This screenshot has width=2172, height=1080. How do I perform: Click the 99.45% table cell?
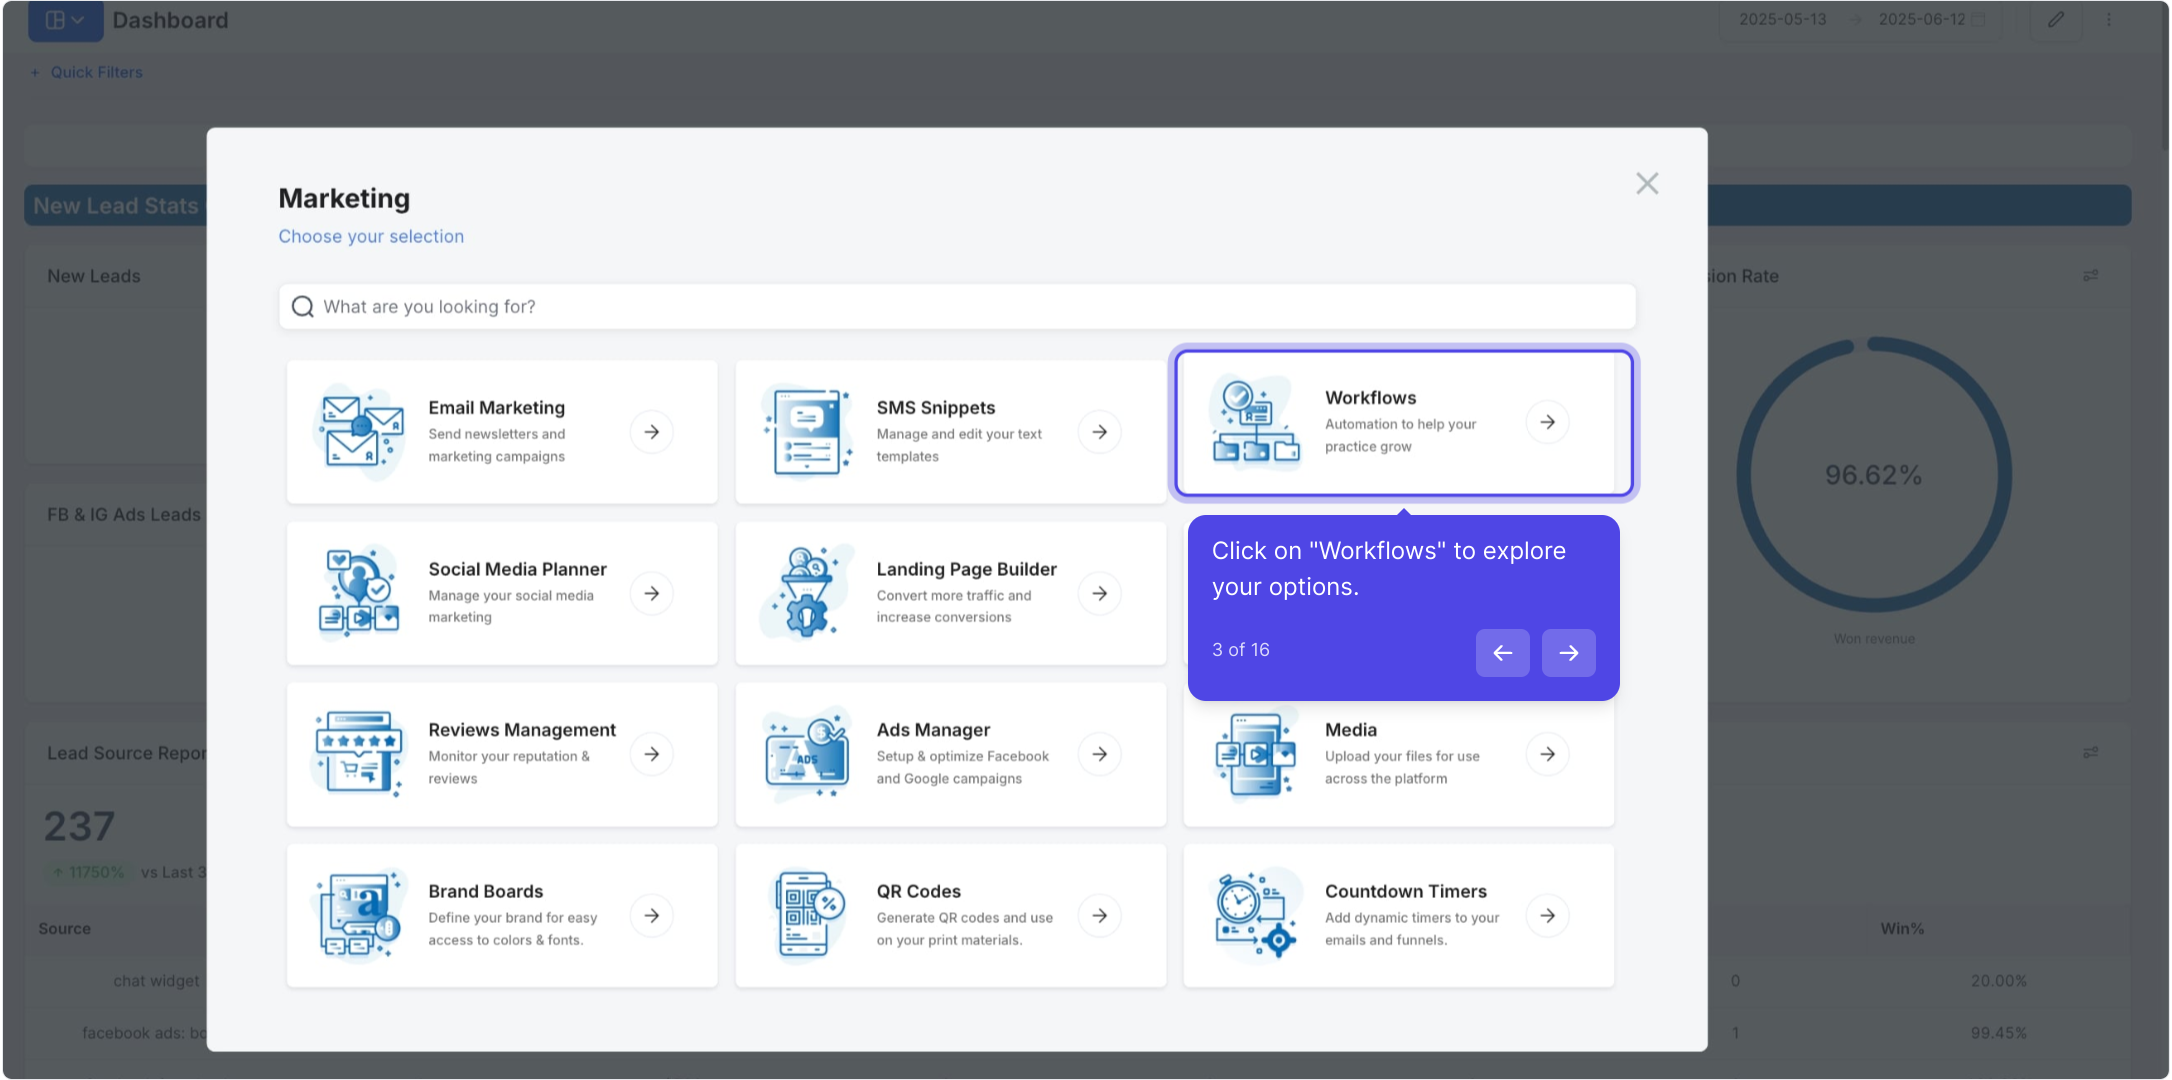pos(1998,1033)
